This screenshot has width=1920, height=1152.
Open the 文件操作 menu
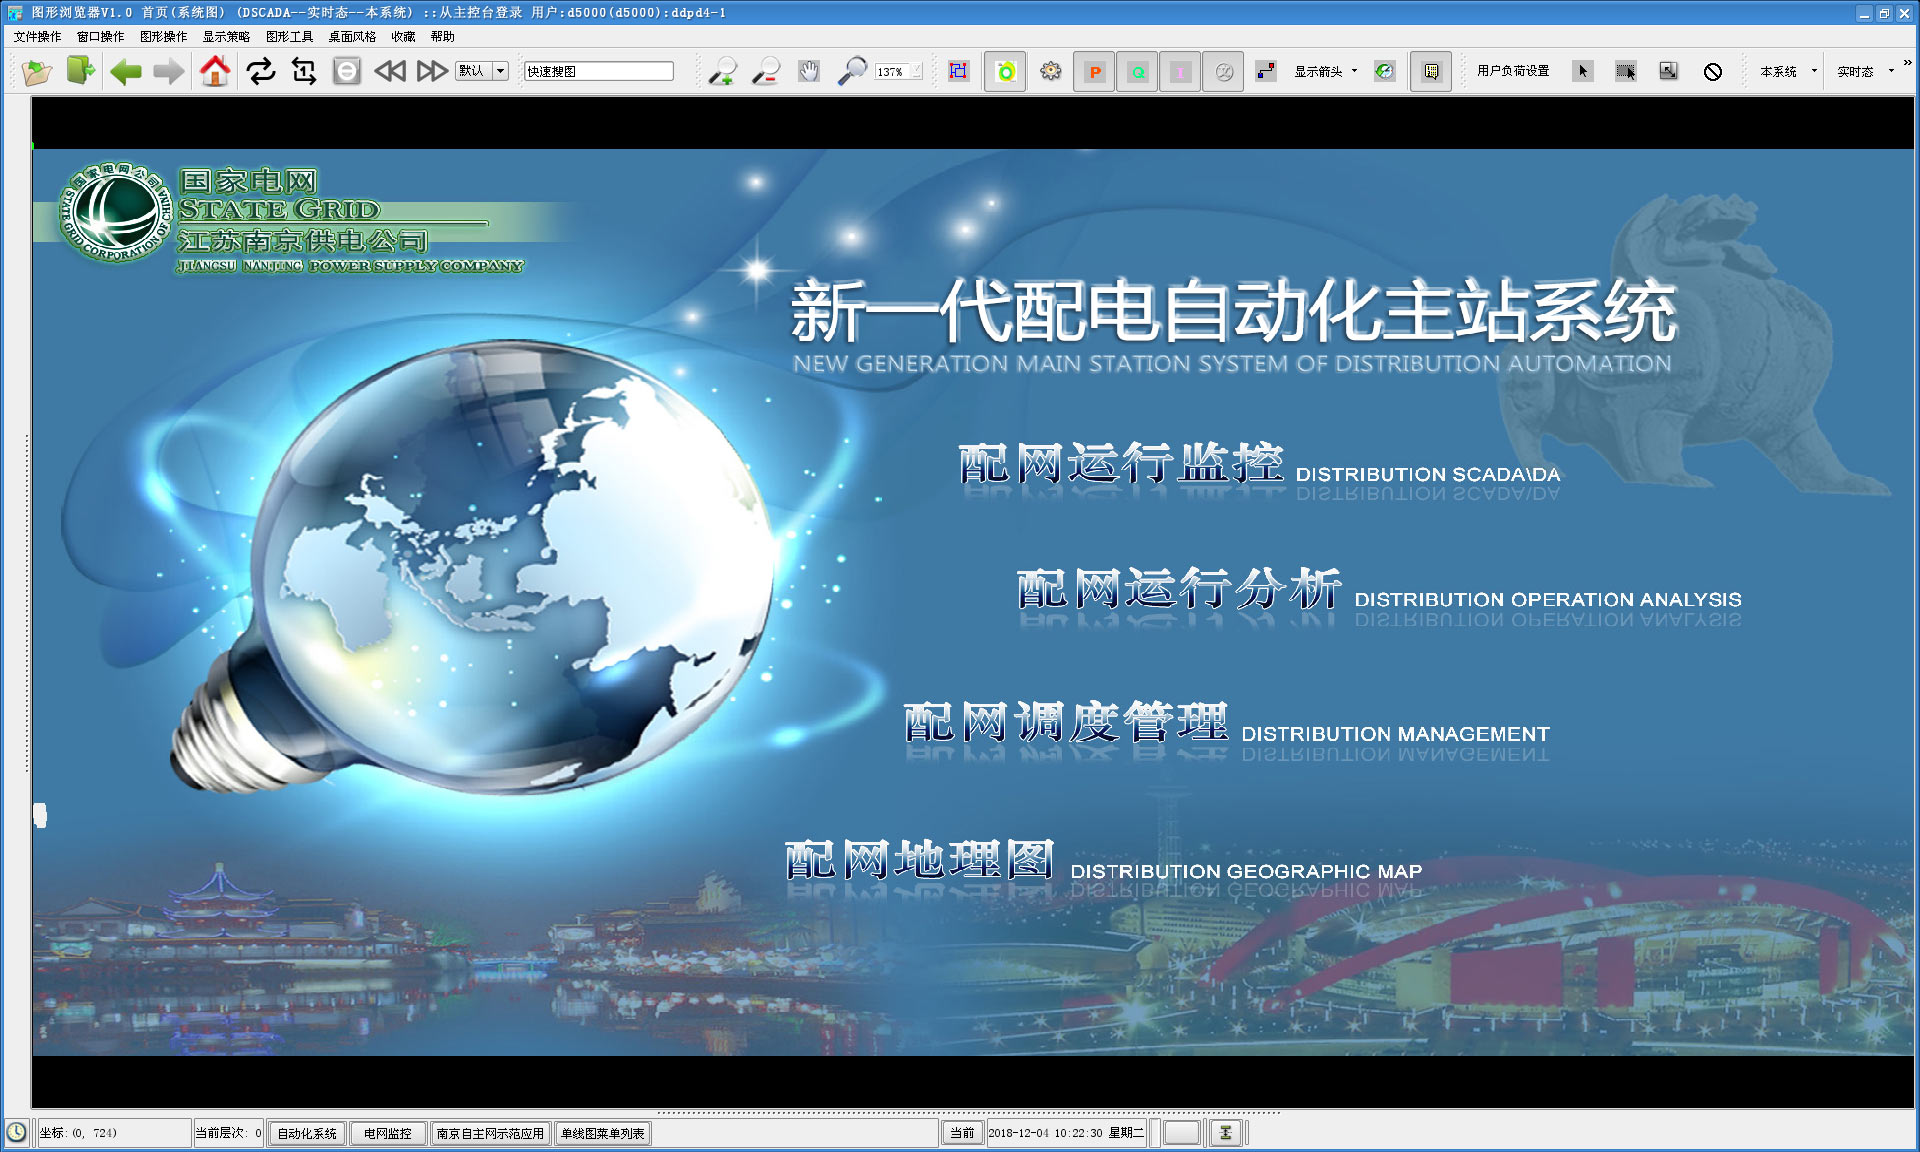click(37, 37)
